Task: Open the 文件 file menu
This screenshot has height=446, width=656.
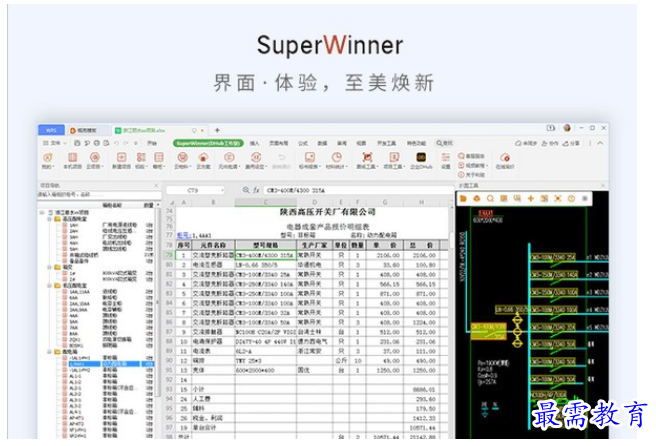Action: (x=54, y=143)
